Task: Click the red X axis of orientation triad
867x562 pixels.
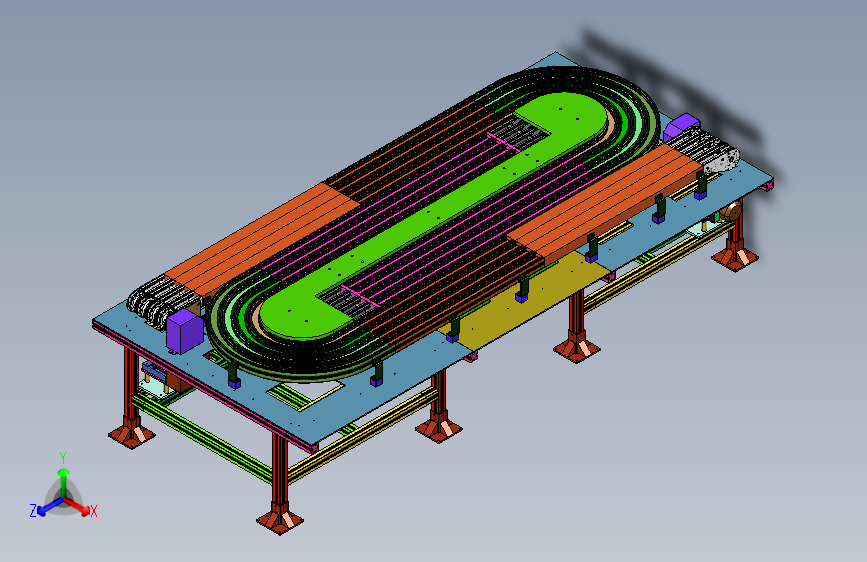Action: coord(79,505)
